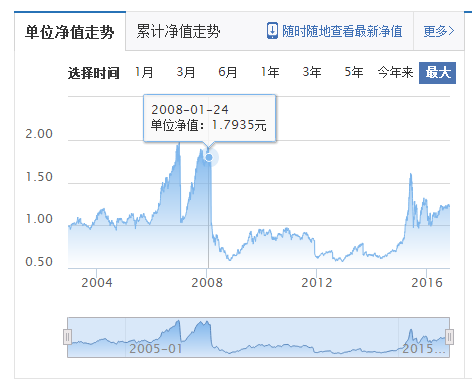The width and height of the screenshot is (472, 385).
Task: Click the 更多 link
Action: click(435, 31)
